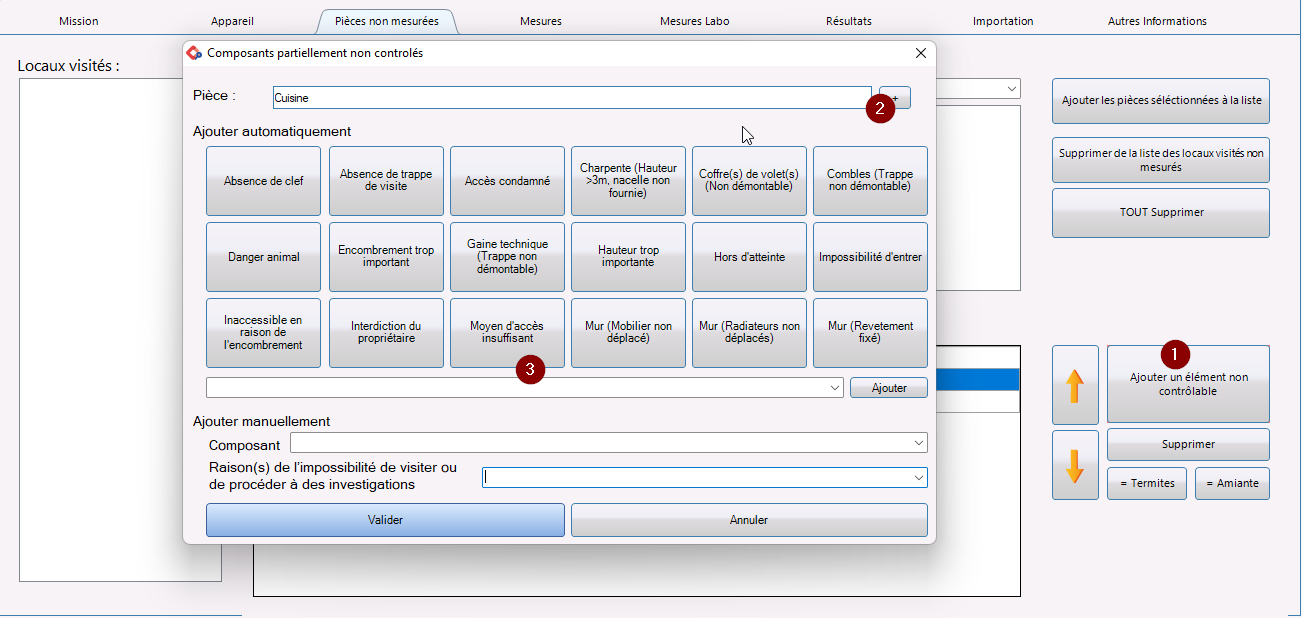
Task: Select the Absence de clef reason
Action: pos(263,181)
